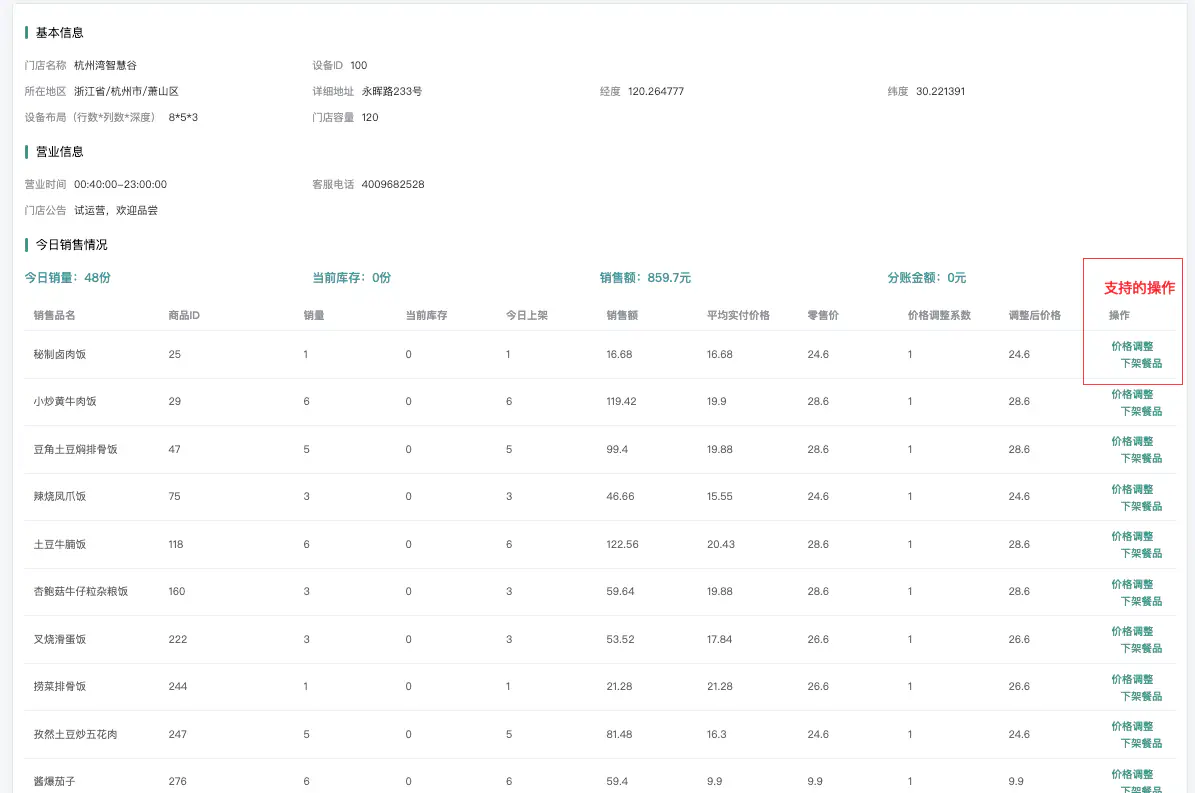
Task: Click 下架餐品 in the 豆角土豆焖排骨饭 row
Action: point(1141,459)
